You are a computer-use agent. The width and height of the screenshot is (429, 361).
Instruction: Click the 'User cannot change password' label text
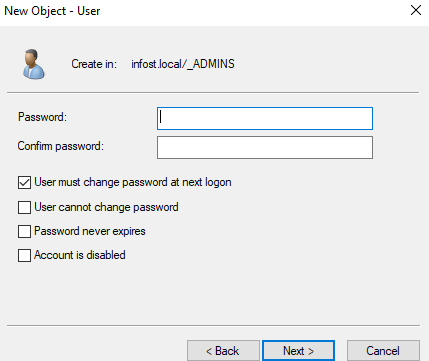tap(106, 207)
